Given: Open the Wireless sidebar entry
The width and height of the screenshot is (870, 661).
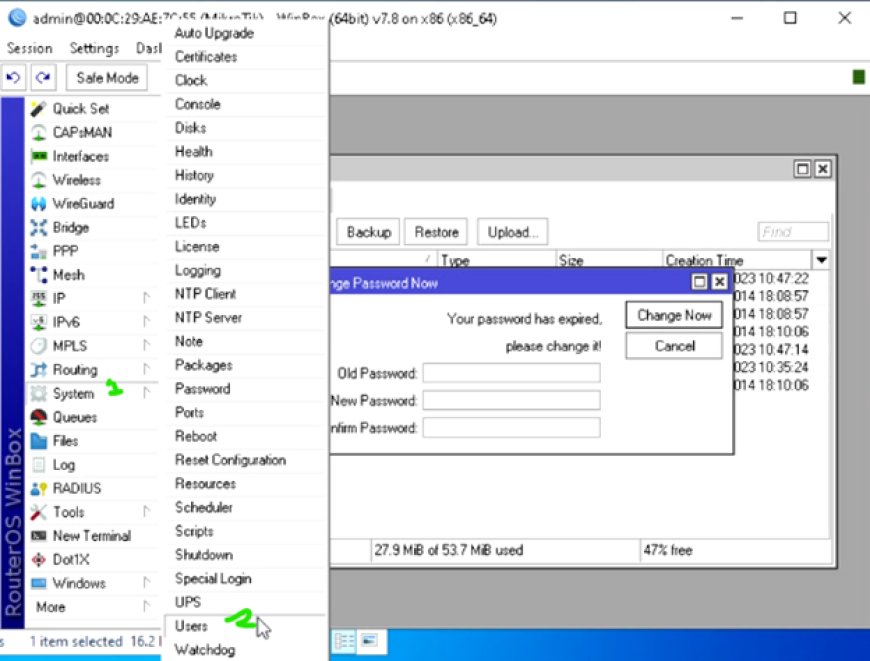Looking at the screenshot, I should pos(77,180).
